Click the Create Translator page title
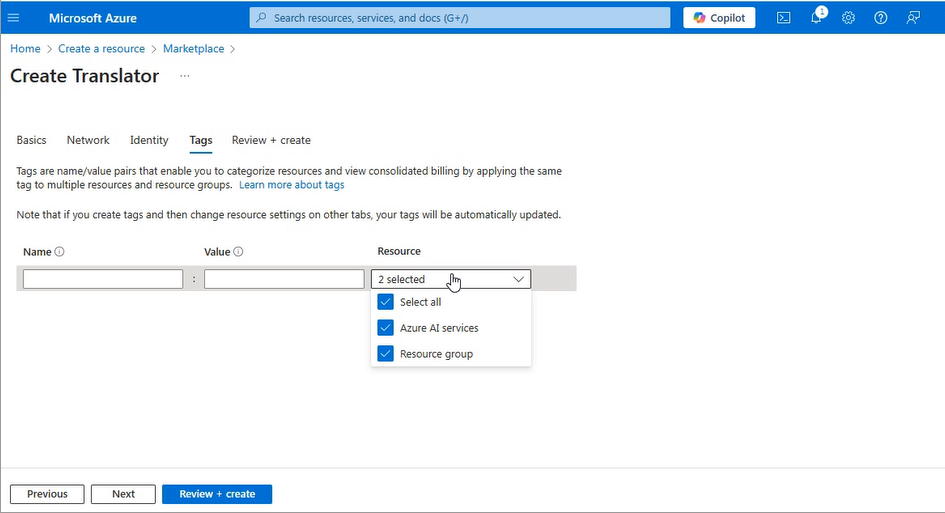Image resolution: width=945 pixels, height=513 pixels. (x=84, y=76)
